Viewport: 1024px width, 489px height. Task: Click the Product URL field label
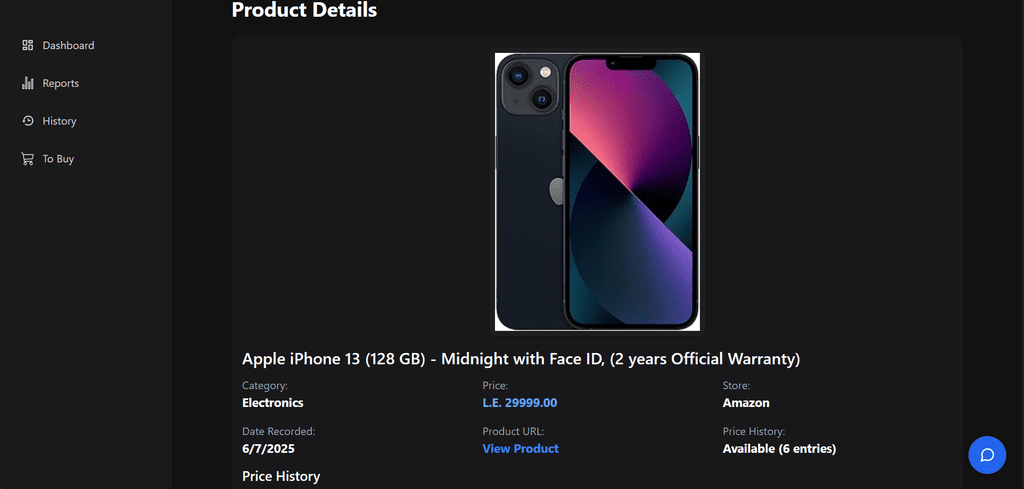[x=513, y=431]
